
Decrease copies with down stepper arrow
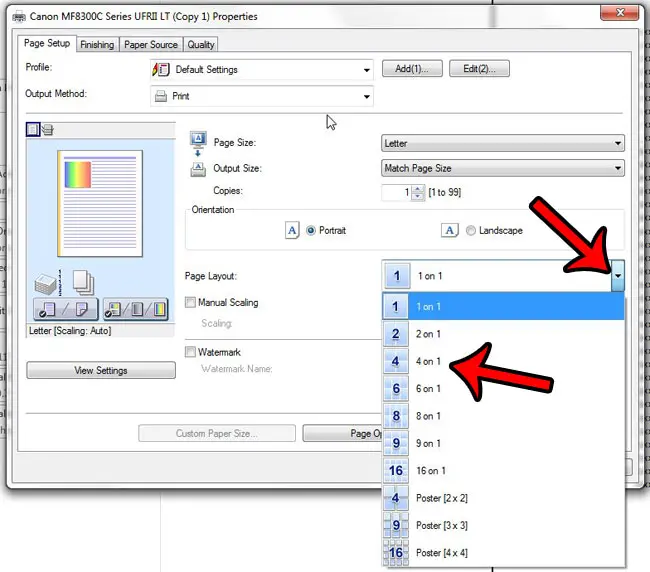[x=418, y=196]
